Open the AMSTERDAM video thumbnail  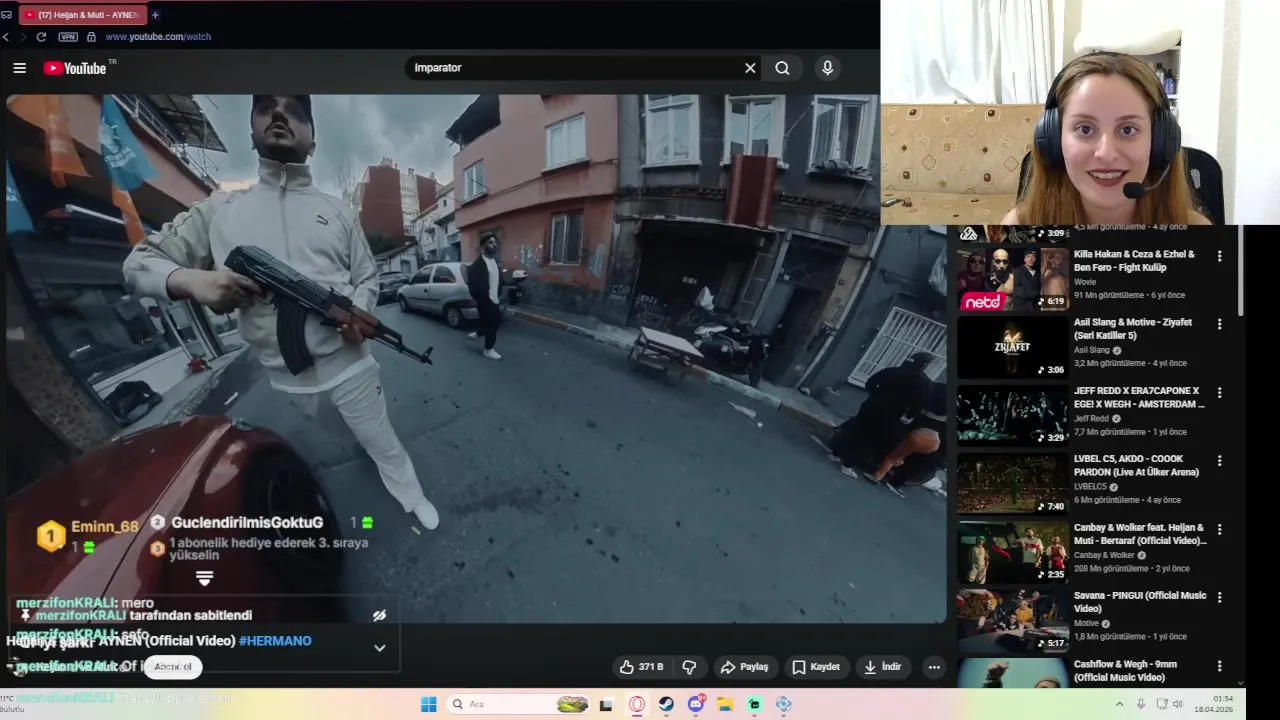click(1012, 415)
